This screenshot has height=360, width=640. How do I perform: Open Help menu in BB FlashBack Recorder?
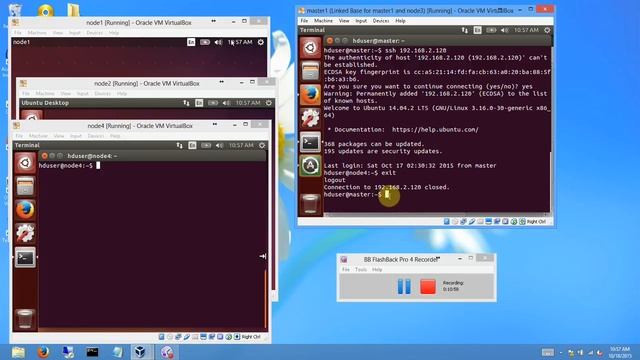point(377,270)
